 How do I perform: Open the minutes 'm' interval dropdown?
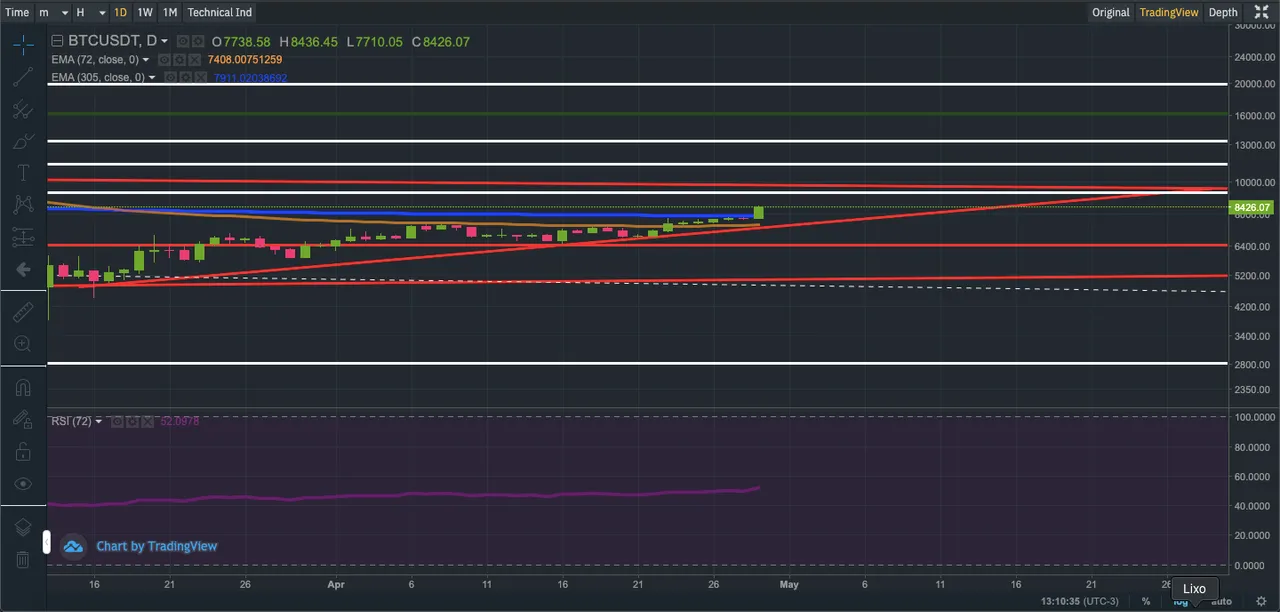54,12
